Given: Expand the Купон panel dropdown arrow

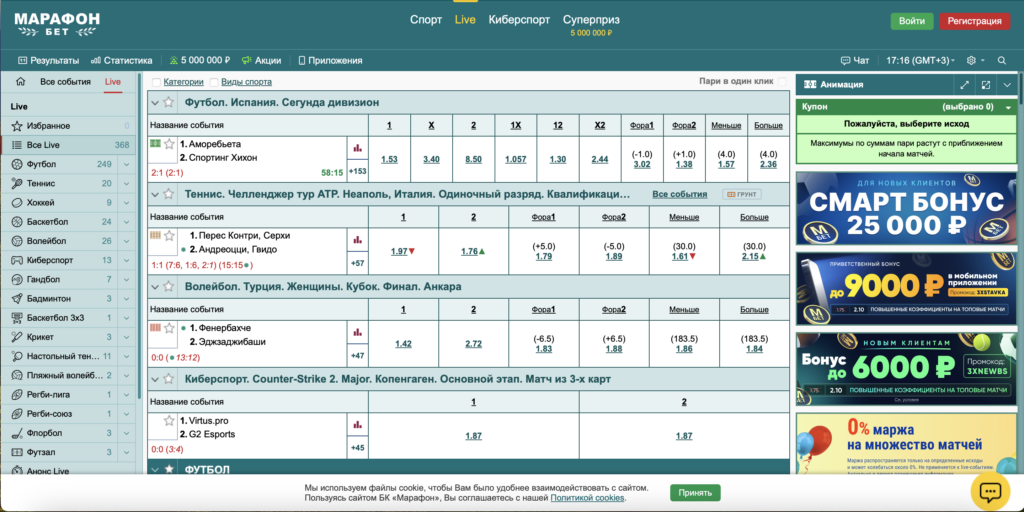Looking at the screenshot, I should (x=1008, y=107).
